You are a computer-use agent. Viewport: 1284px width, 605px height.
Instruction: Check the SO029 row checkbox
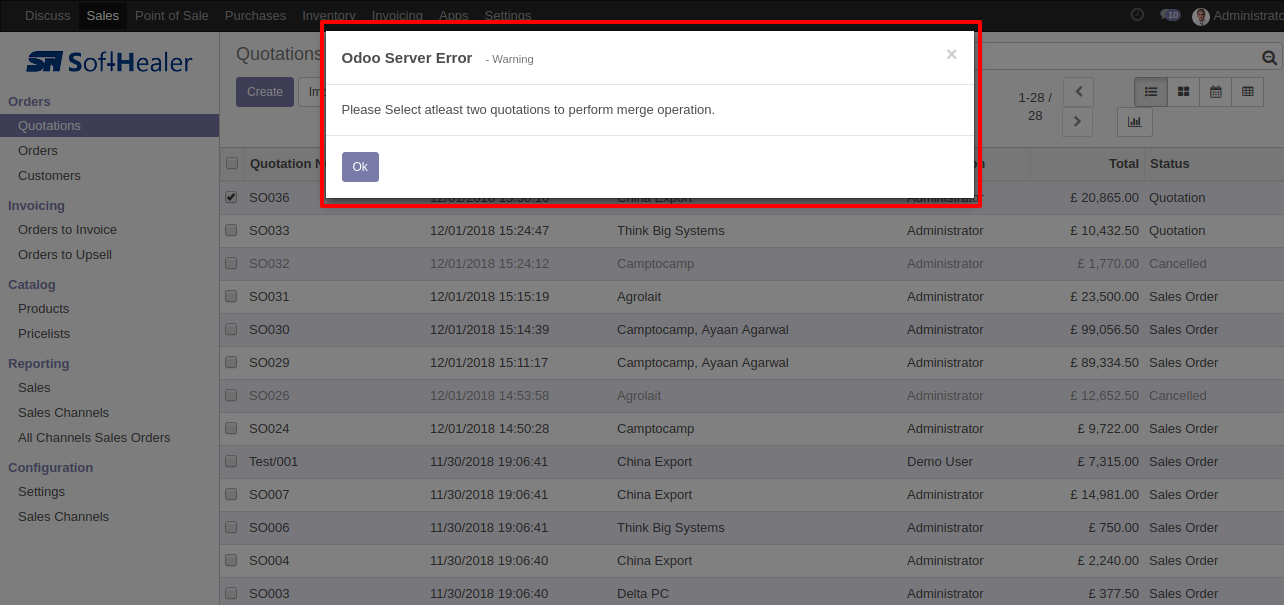click(231, 362)
